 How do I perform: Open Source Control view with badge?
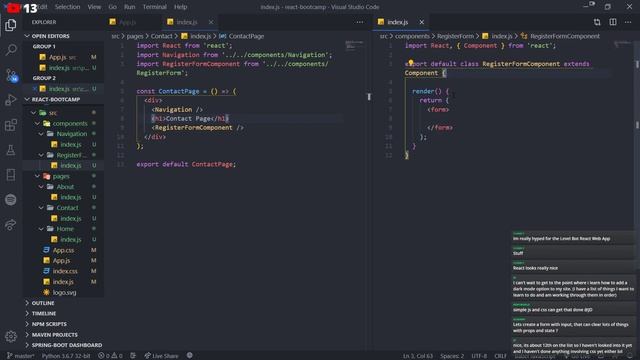pyautogui.click(x=11, y=76)
